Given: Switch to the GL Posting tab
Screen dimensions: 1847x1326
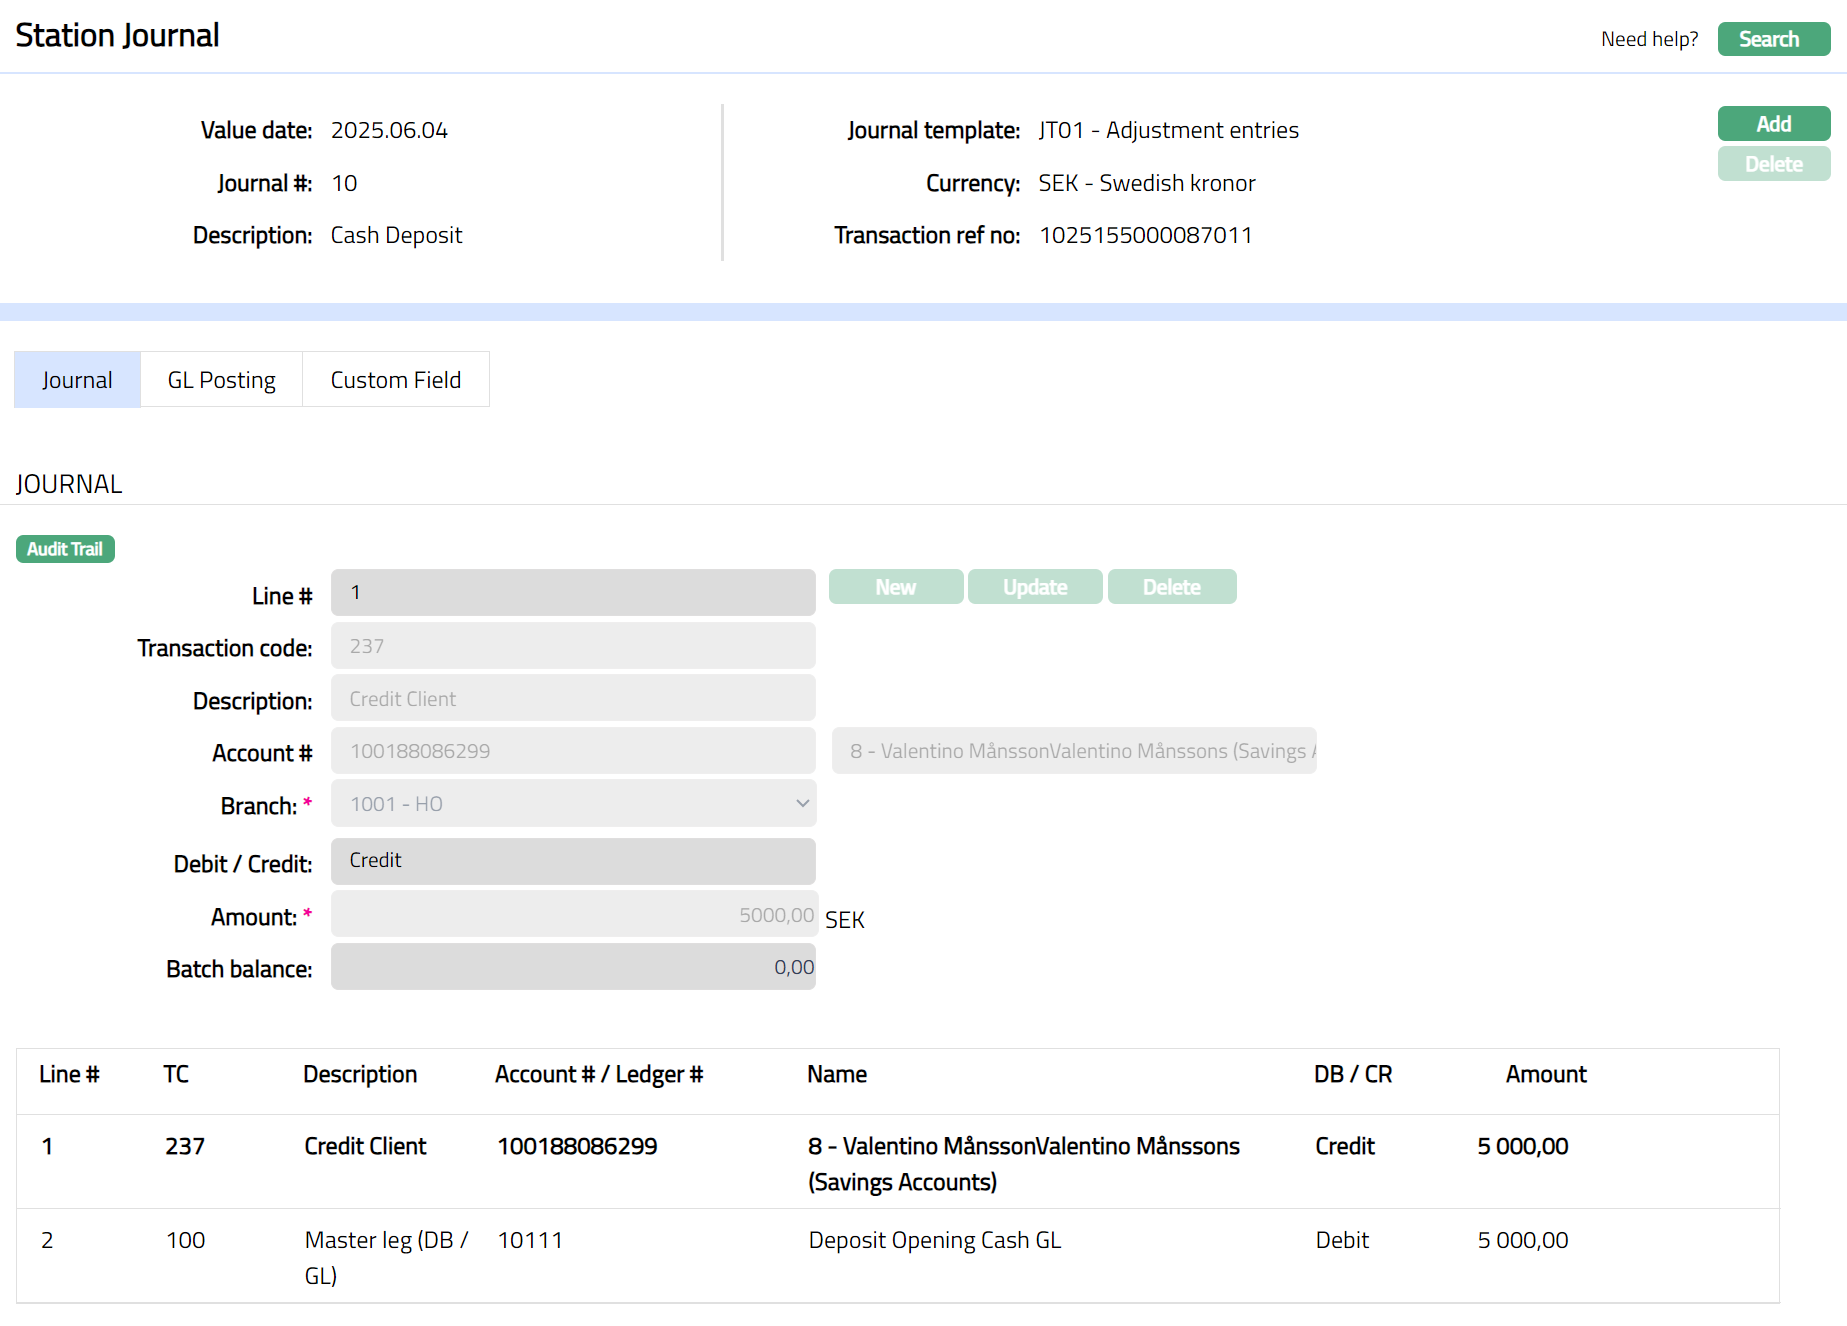Looking at the screenshot, I should point(221,380).
